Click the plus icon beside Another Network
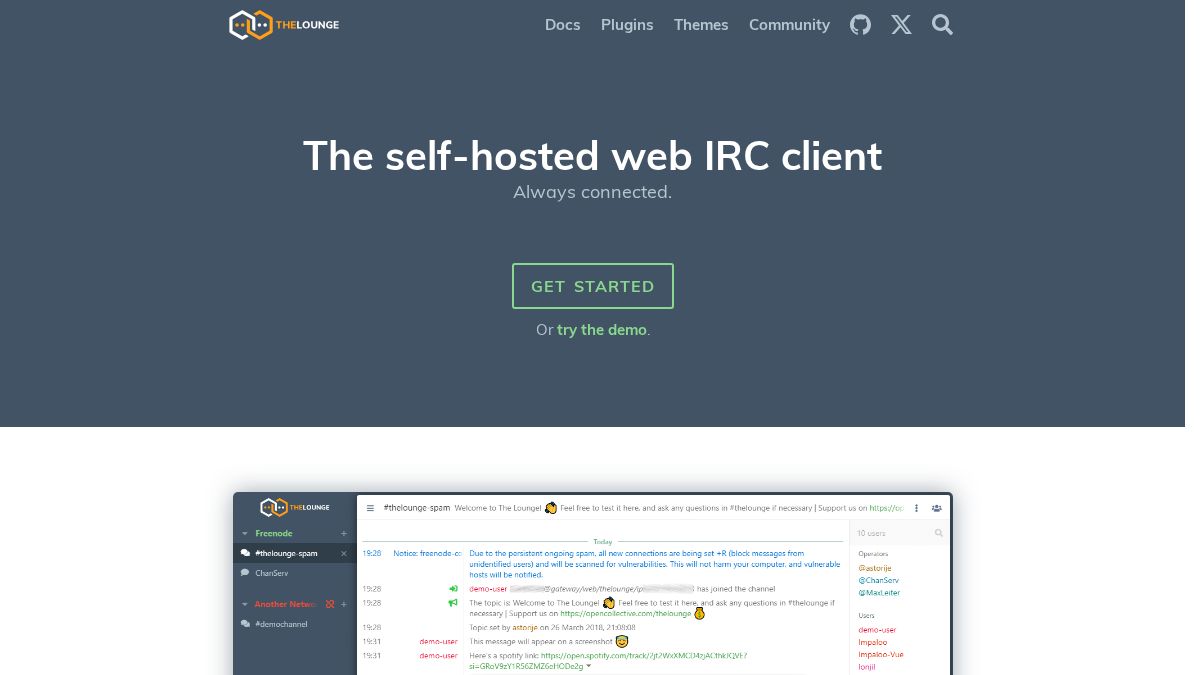The height and width of the screenshot is (675, 1200). pyautogui.click(x=344, y=604)
